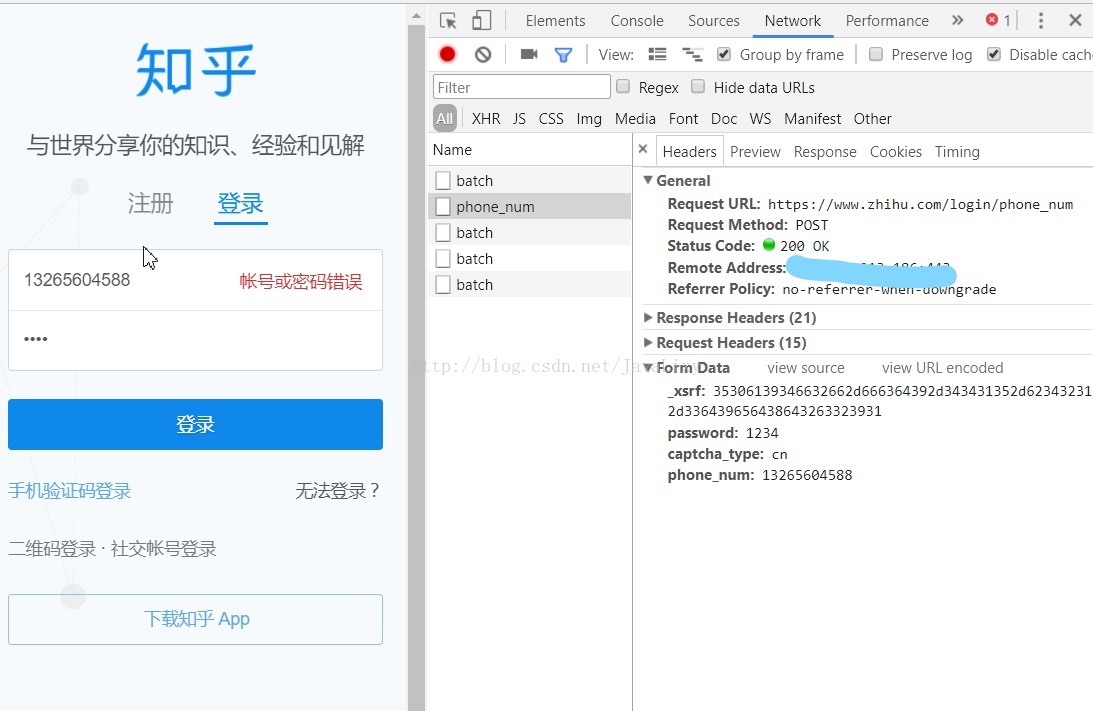This screenshot has height=711, width=1093.
Task: Click the phone number input field
Action: pyautogui.click(x=195, y=280)
